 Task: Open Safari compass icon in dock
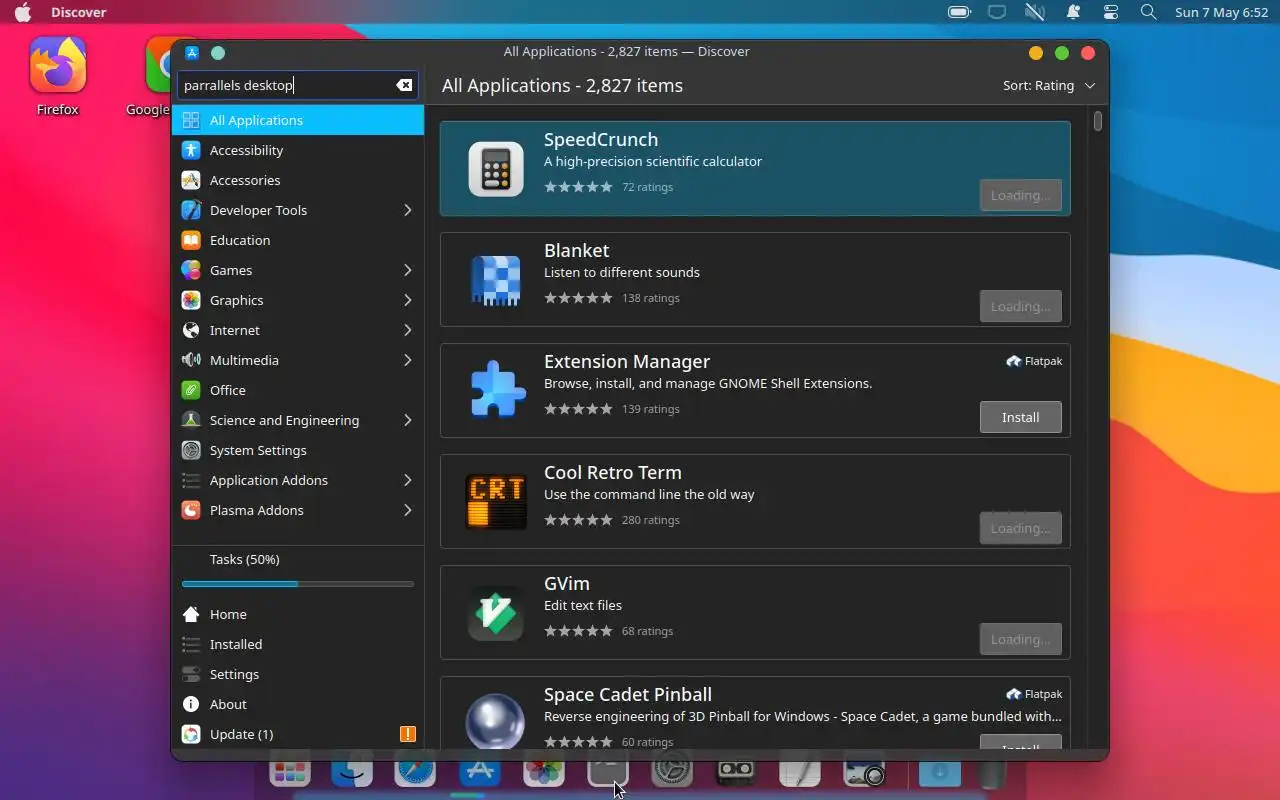415,772
